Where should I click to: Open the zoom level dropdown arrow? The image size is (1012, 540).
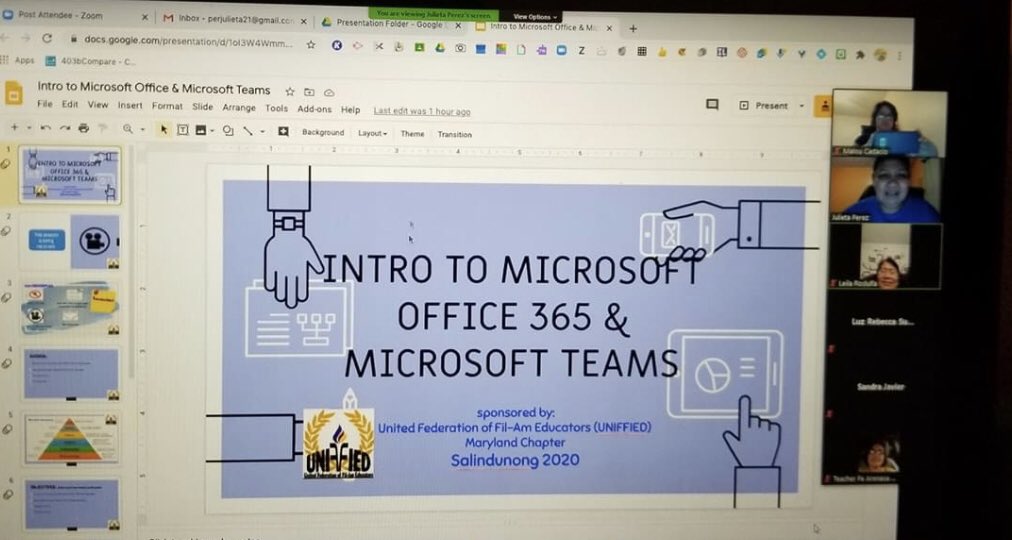click(142, 130)
